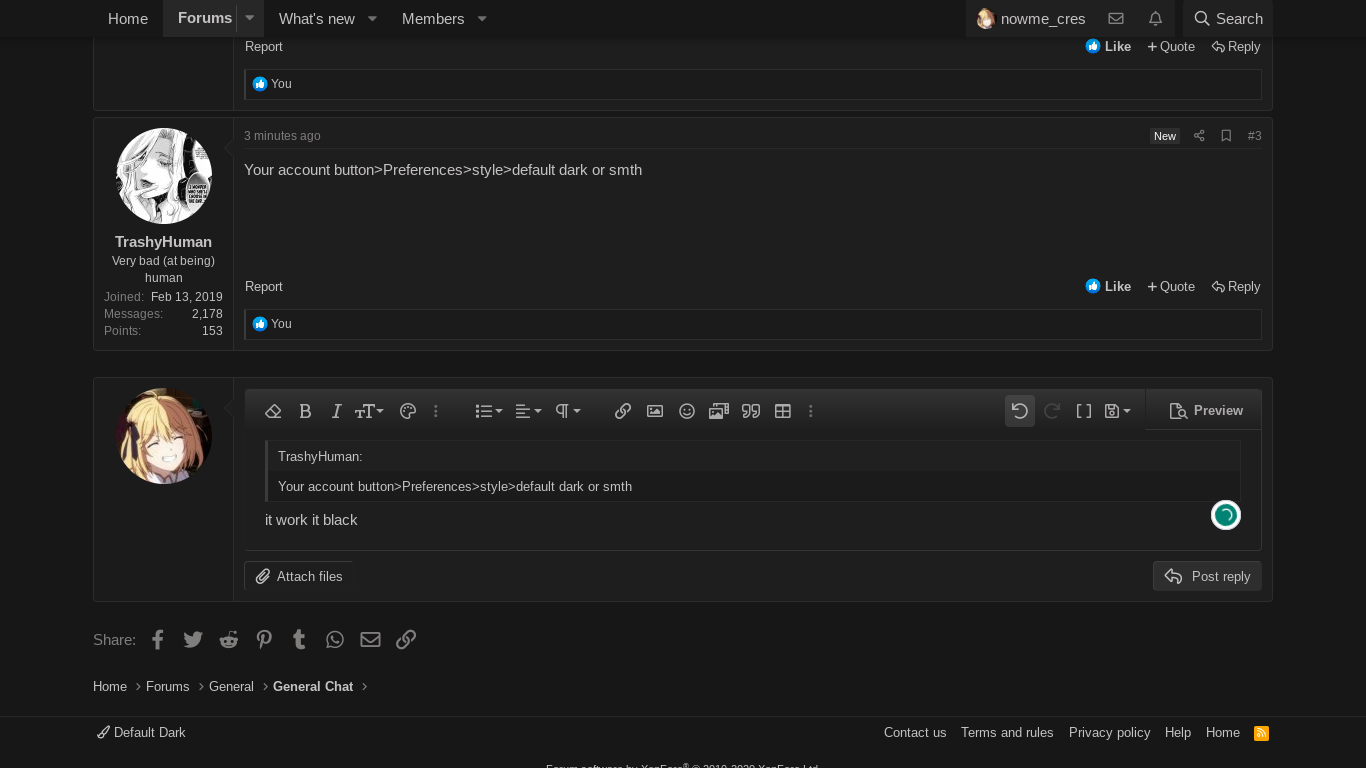Open the What's new menu
Screen dimensions: 1366x768
pos(316,19)
